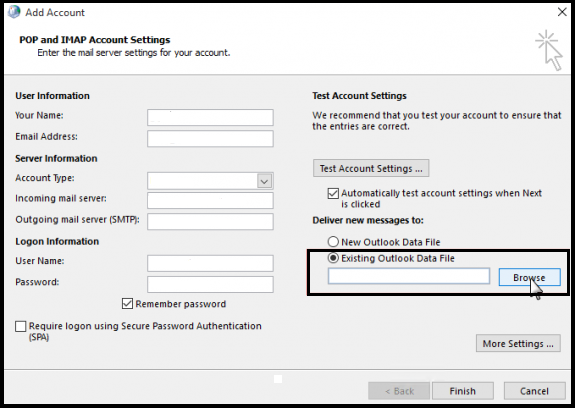This screenshot has height=408, width=575.
Task: Click the Outlook globe icon in title bar
Action: coord(14,12)
